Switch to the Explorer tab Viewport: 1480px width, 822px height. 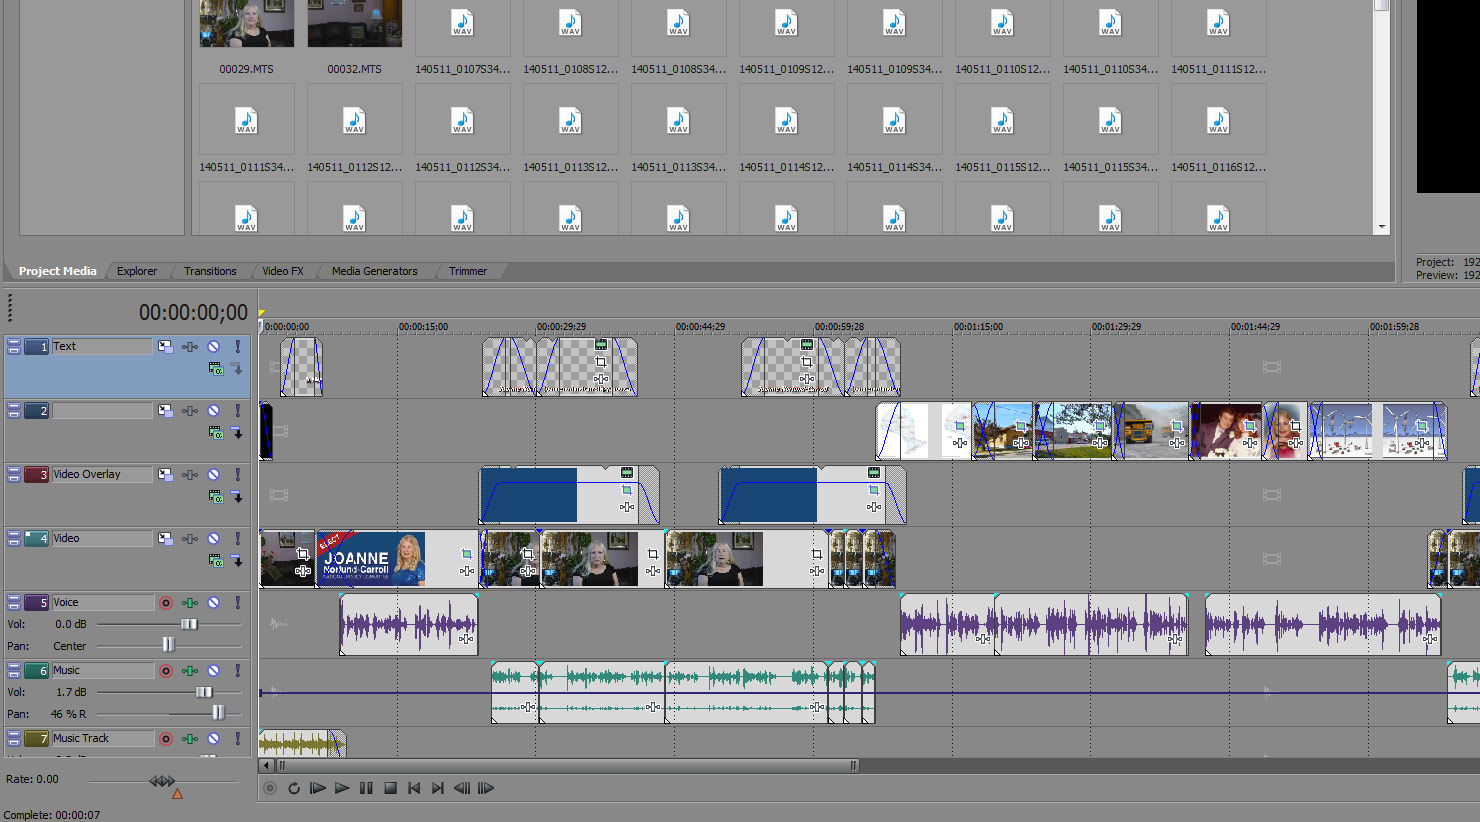pos(137,271)
